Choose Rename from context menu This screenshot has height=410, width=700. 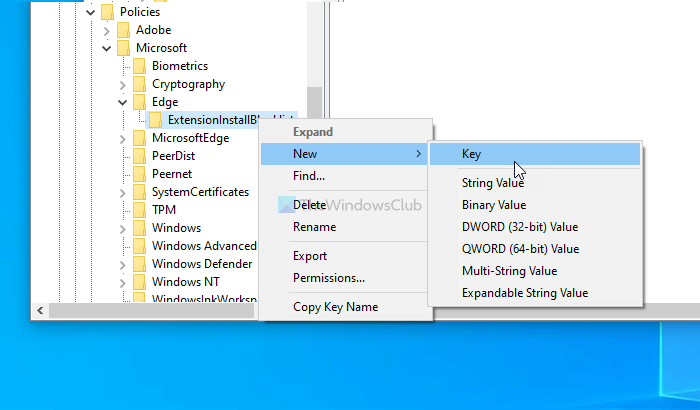[344, 227]
